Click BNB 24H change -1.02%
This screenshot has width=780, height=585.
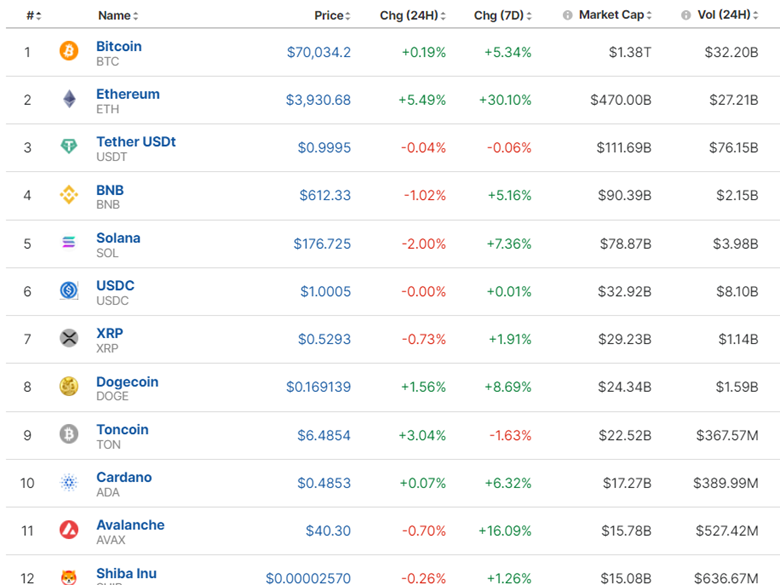click(424, 195)
